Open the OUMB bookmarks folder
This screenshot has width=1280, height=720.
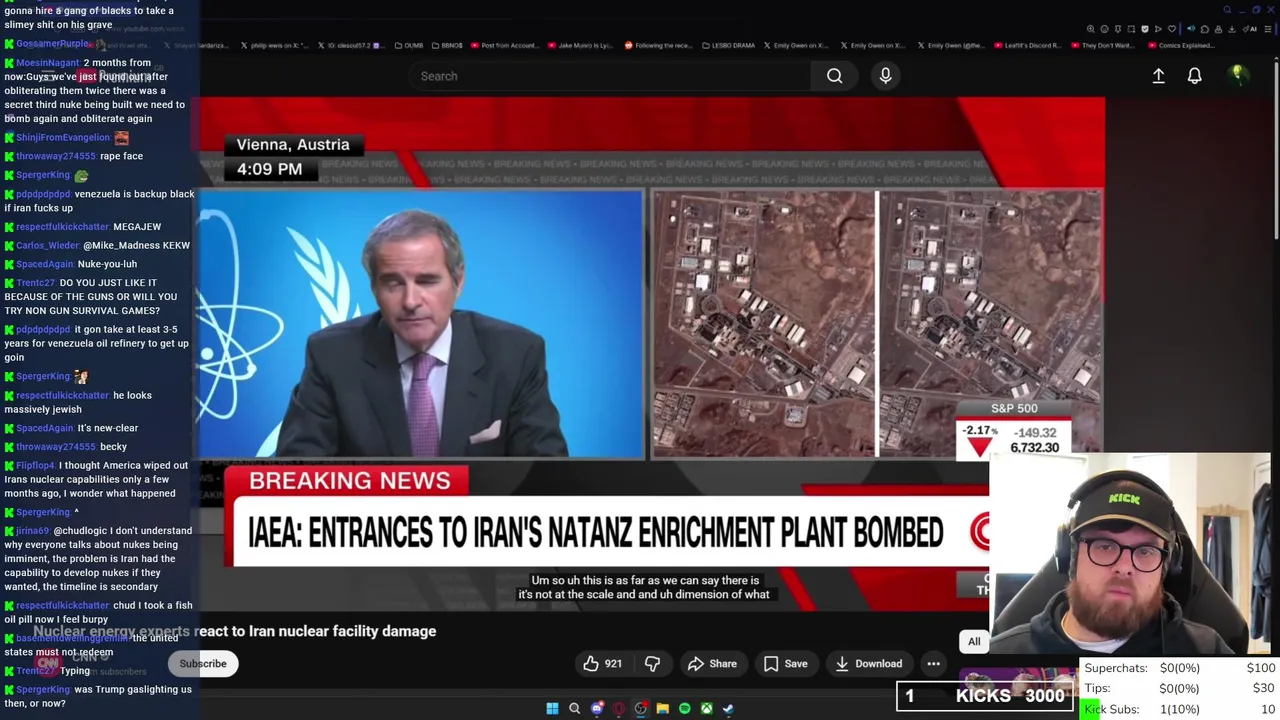click(x=409, y=45)
